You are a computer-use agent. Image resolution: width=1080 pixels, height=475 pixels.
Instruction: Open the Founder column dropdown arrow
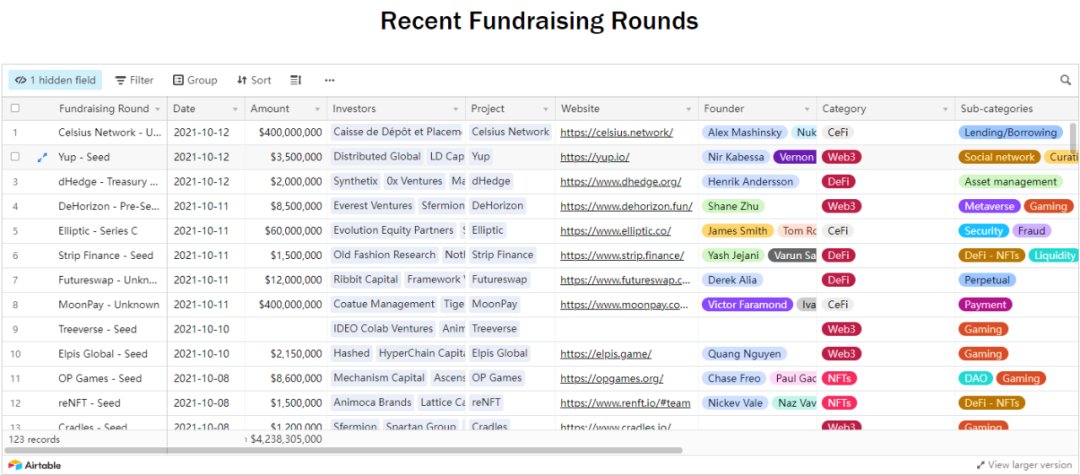(807, 109)
